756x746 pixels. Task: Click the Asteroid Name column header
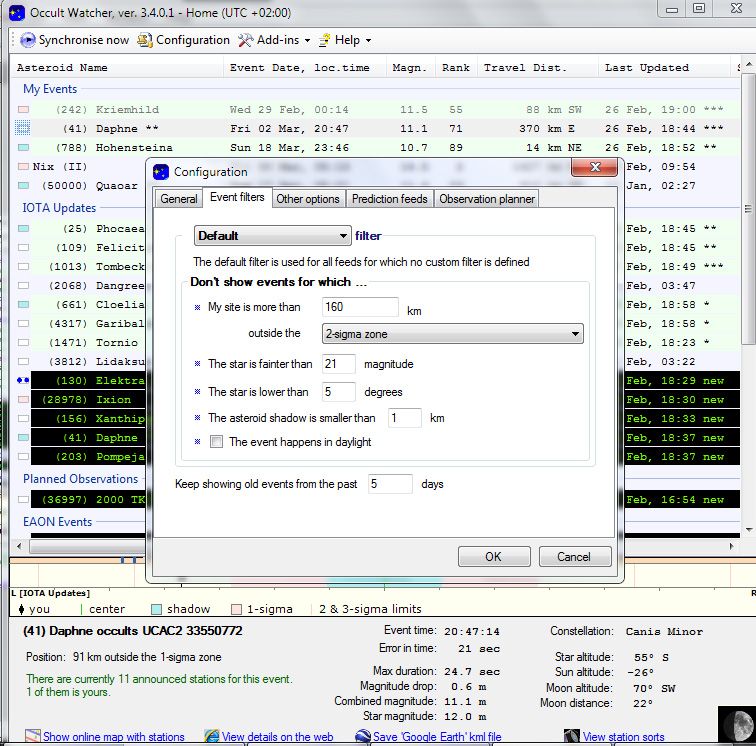point(117,68)
